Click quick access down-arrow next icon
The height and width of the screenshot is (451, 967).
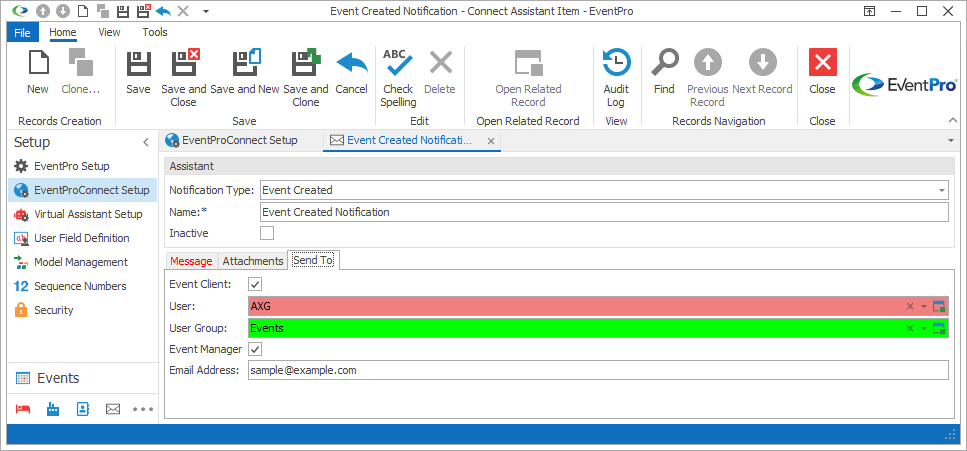click(x=63, y=11)
